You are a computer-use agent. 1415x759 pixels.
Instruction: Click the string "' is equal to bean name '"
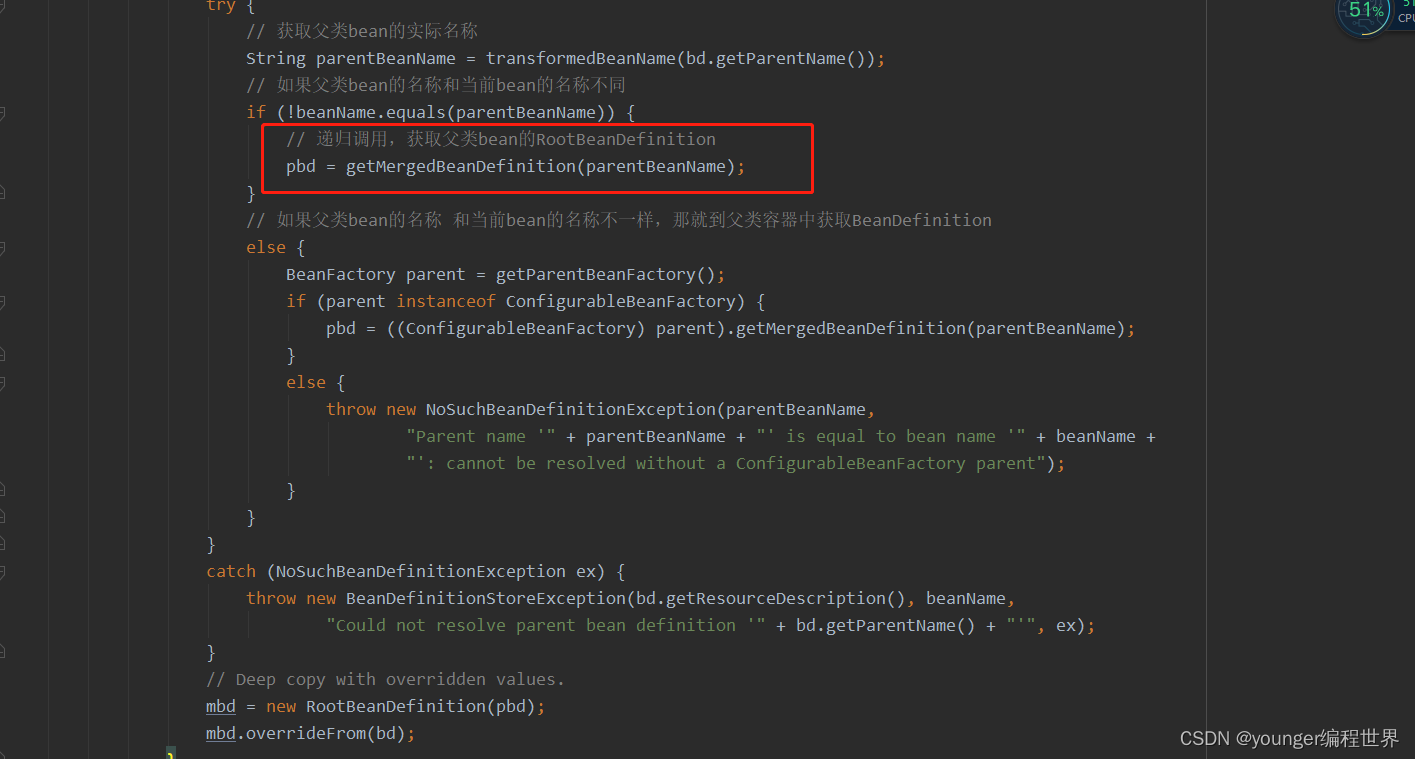click(x=891, y=436)
